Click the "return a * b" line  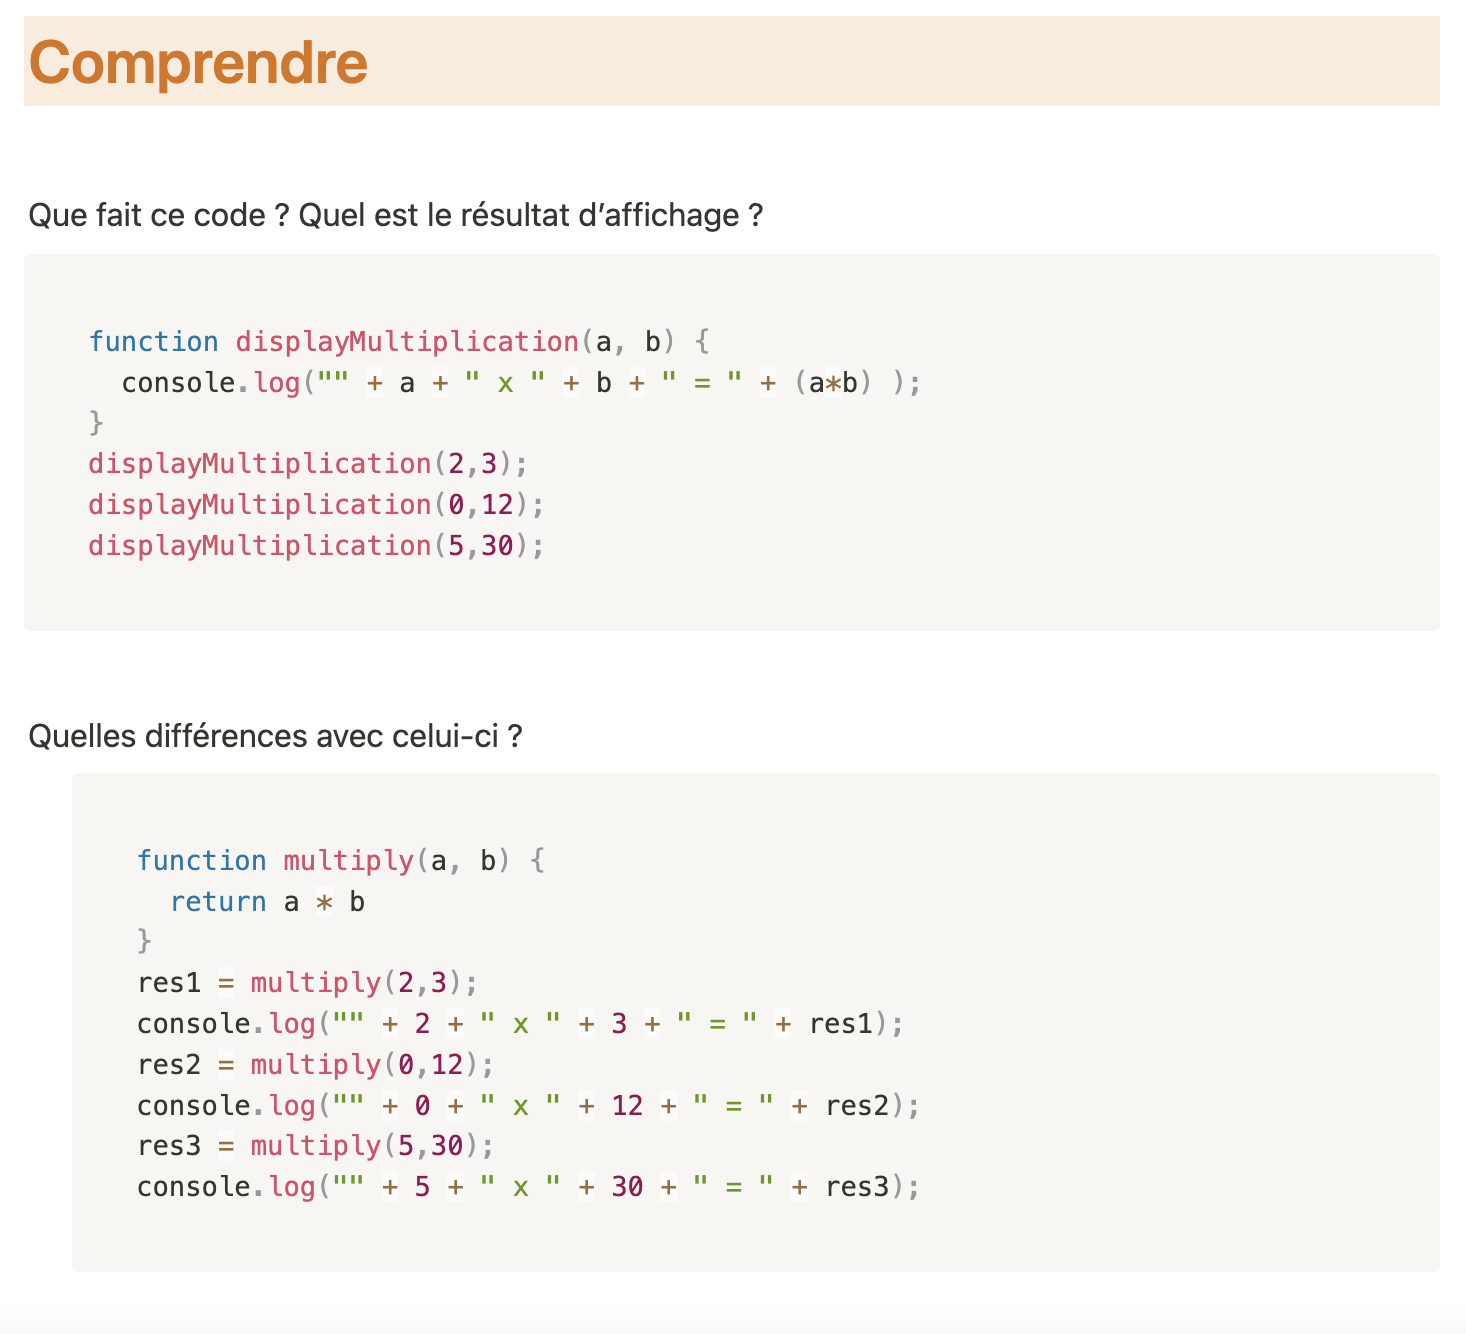tap(267, 902)
